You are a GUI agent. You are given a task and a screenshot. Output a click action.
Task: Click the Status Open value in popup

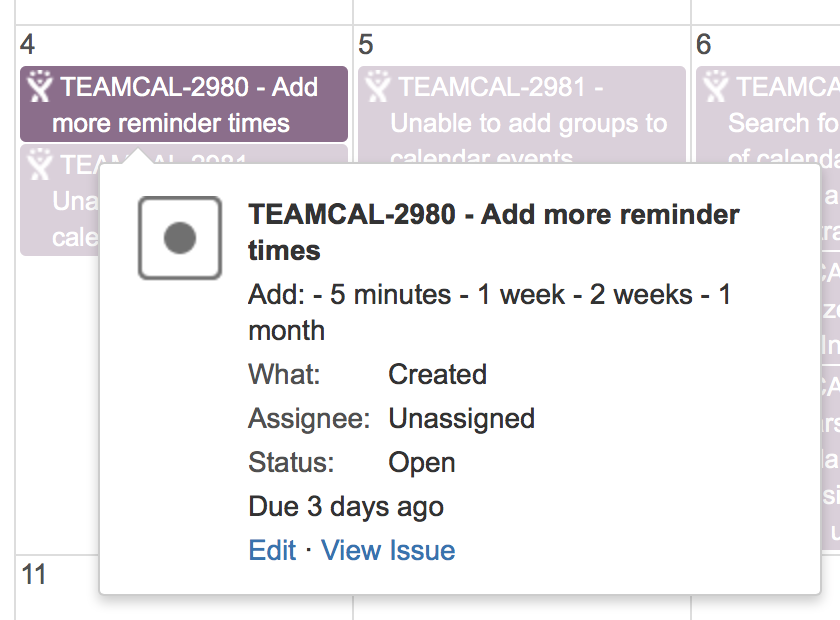click(x=422, y=462)
